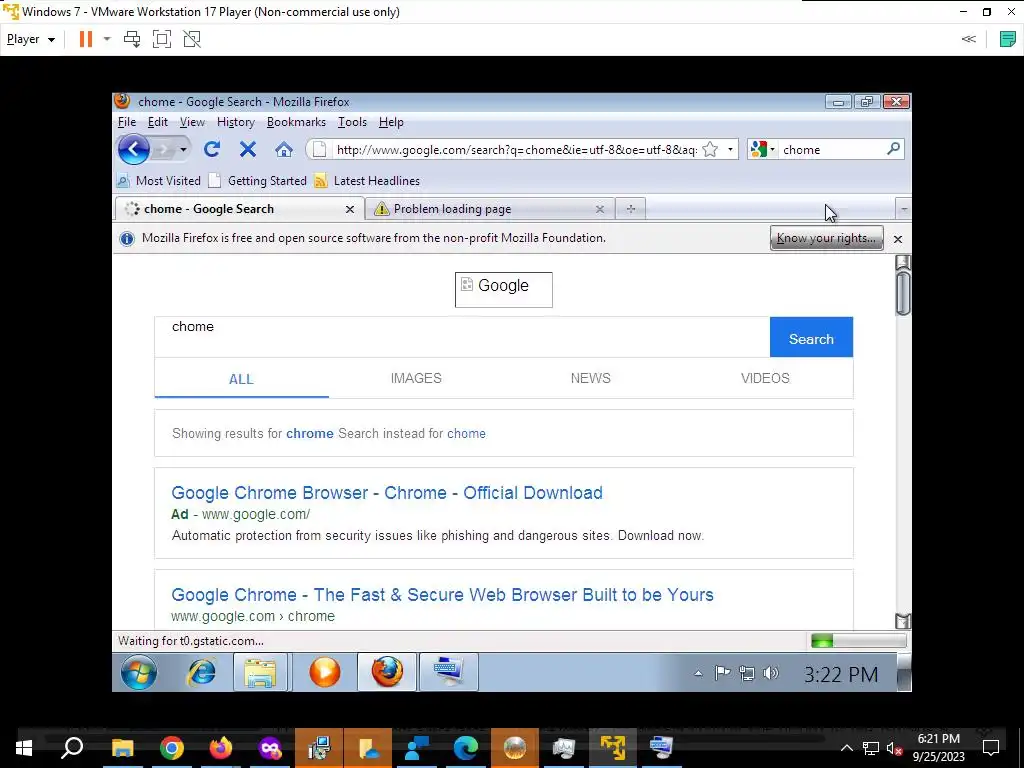Screen dimensions: 1024x768
Task: Click the page identity icon in the URL bar
Action: tap(319, 150)
